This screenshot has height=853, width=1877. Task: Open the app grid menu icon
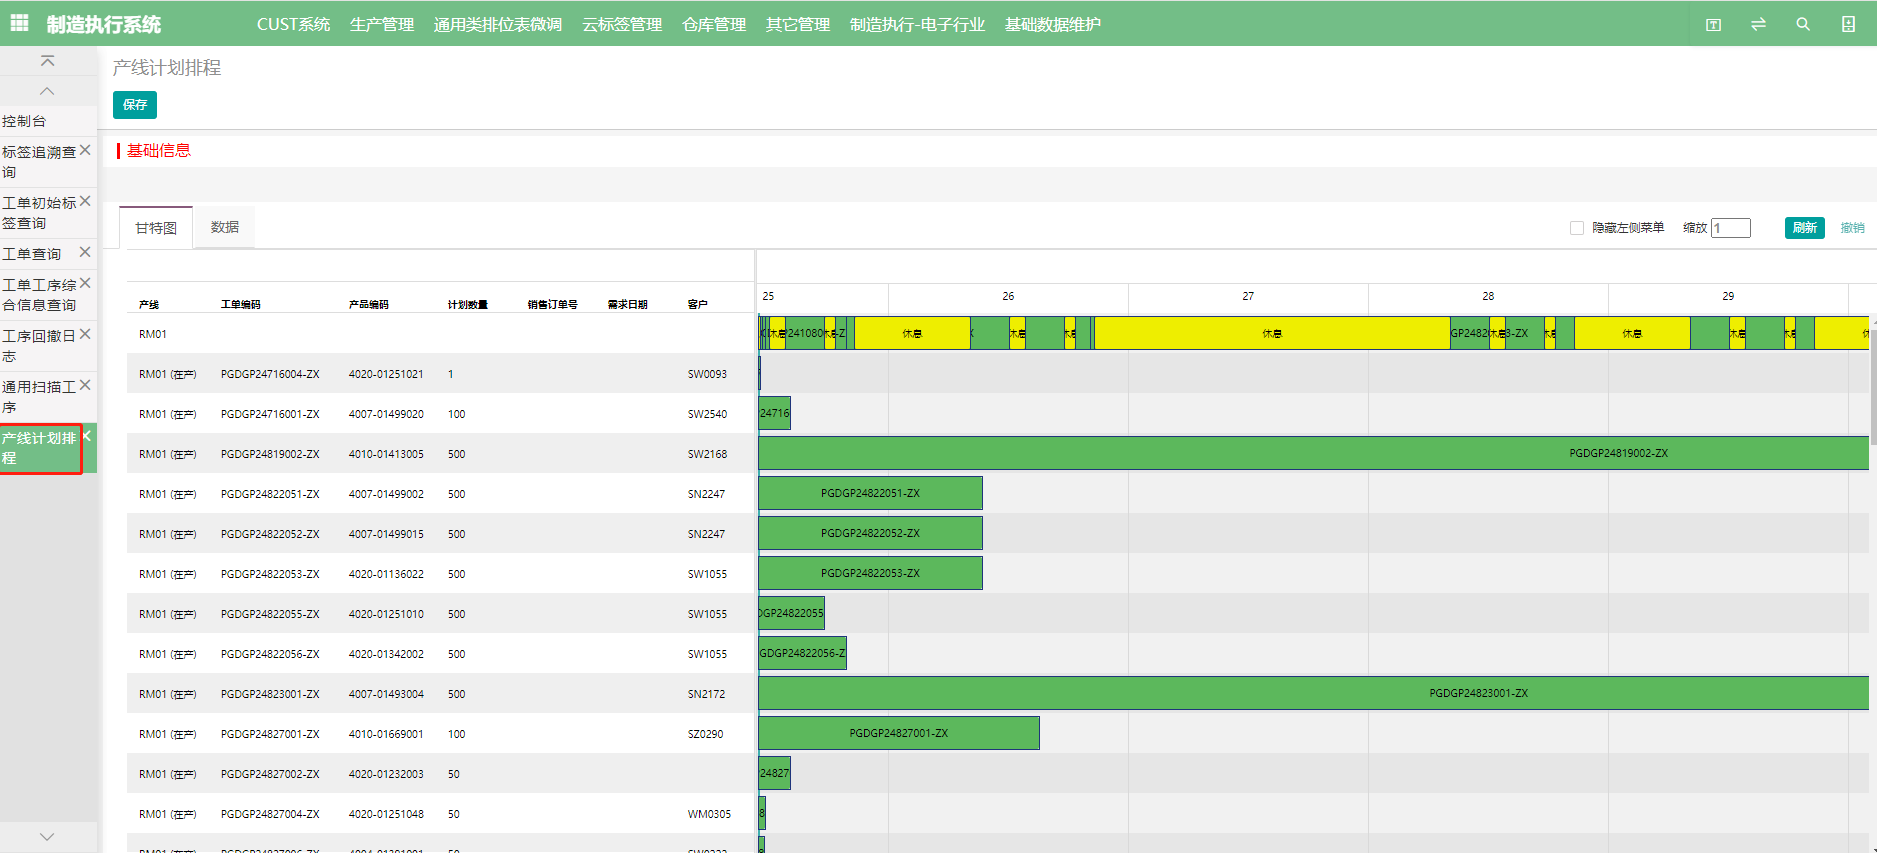coord(19,24)
